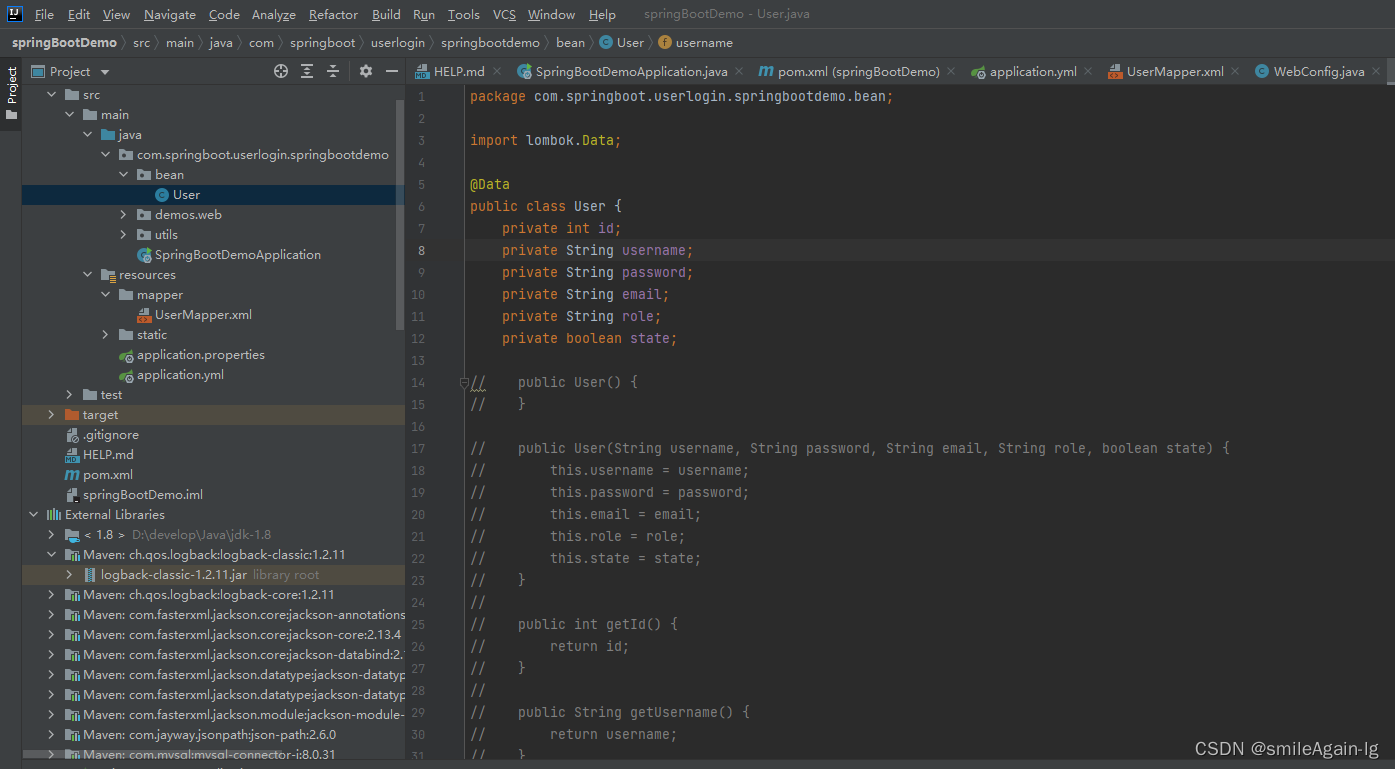Switch to the pom.xml (springBootDemo) tab
Viewport: 1395px width, 769px height.
858,71
